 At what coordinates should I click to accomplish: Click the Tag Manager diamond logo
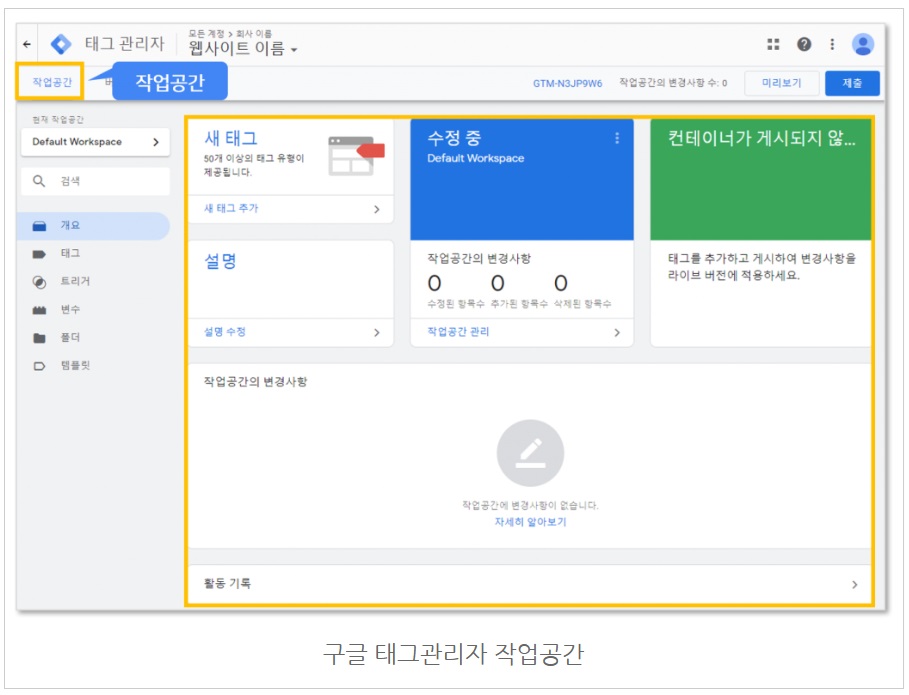coord(61,44)
